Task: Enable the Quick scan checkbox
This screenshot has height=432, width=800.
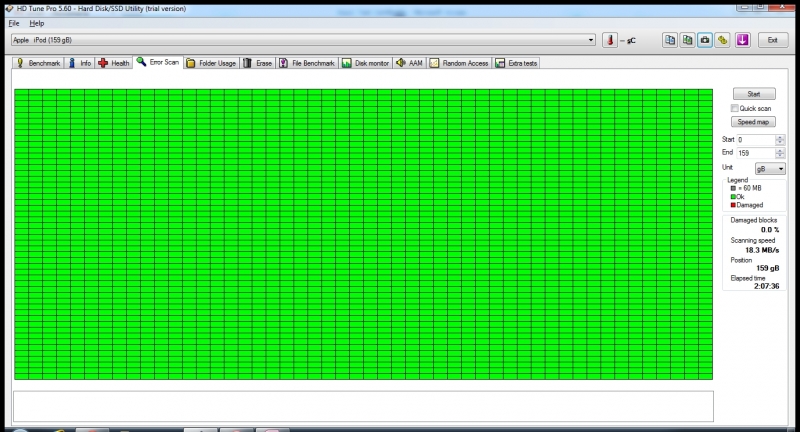Action: click(735, 108)
